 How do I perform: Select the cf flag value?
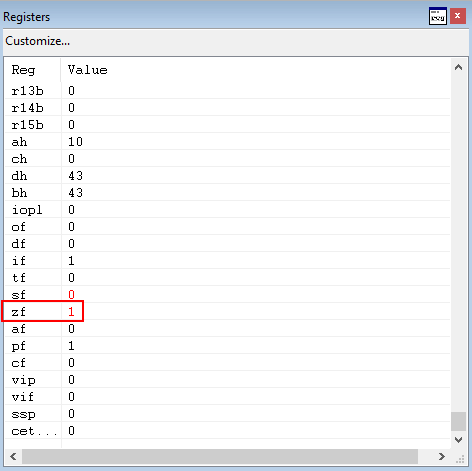(x=71, y=363)
